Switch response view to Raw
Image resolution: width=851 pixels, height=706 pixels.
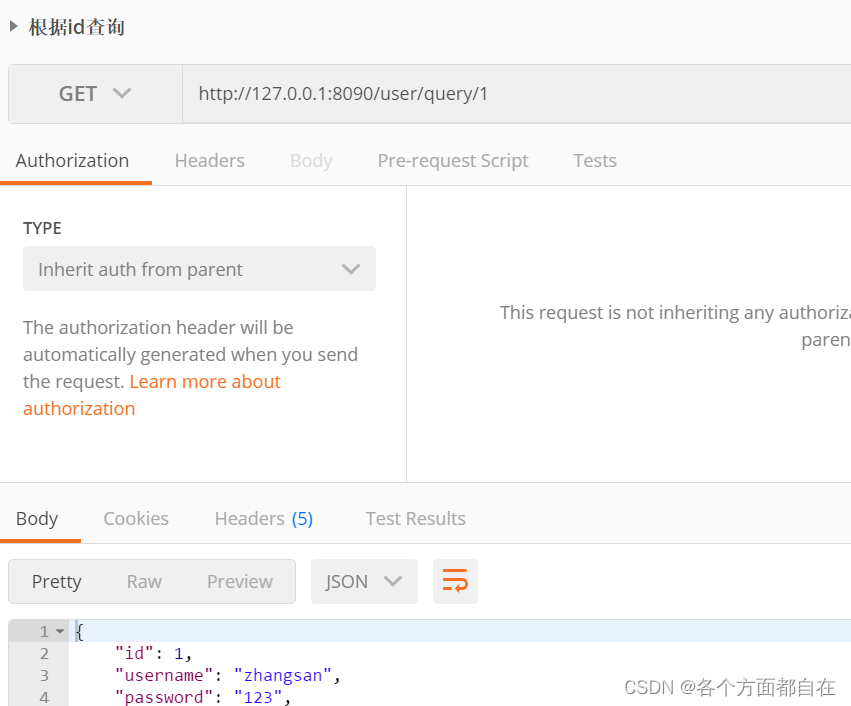click(x=144, y=581)
